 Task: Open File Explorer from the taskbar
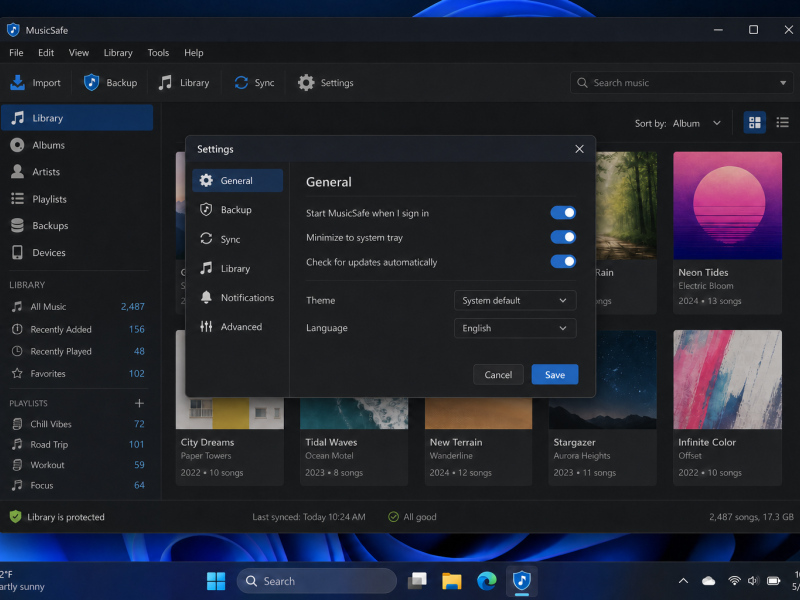tap(452, 581)
